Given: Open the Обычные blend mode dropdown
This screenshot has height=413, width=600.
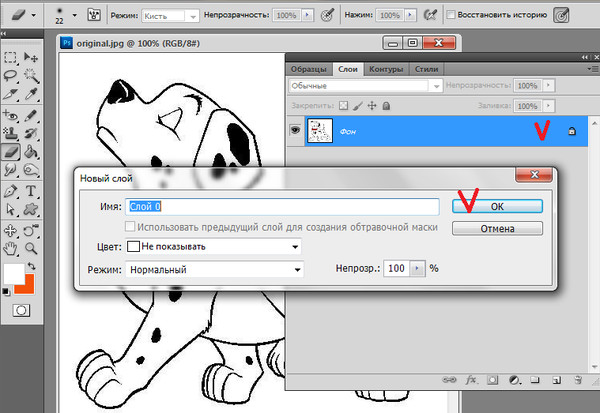Looking at the screenshot, I should [365, 86].
